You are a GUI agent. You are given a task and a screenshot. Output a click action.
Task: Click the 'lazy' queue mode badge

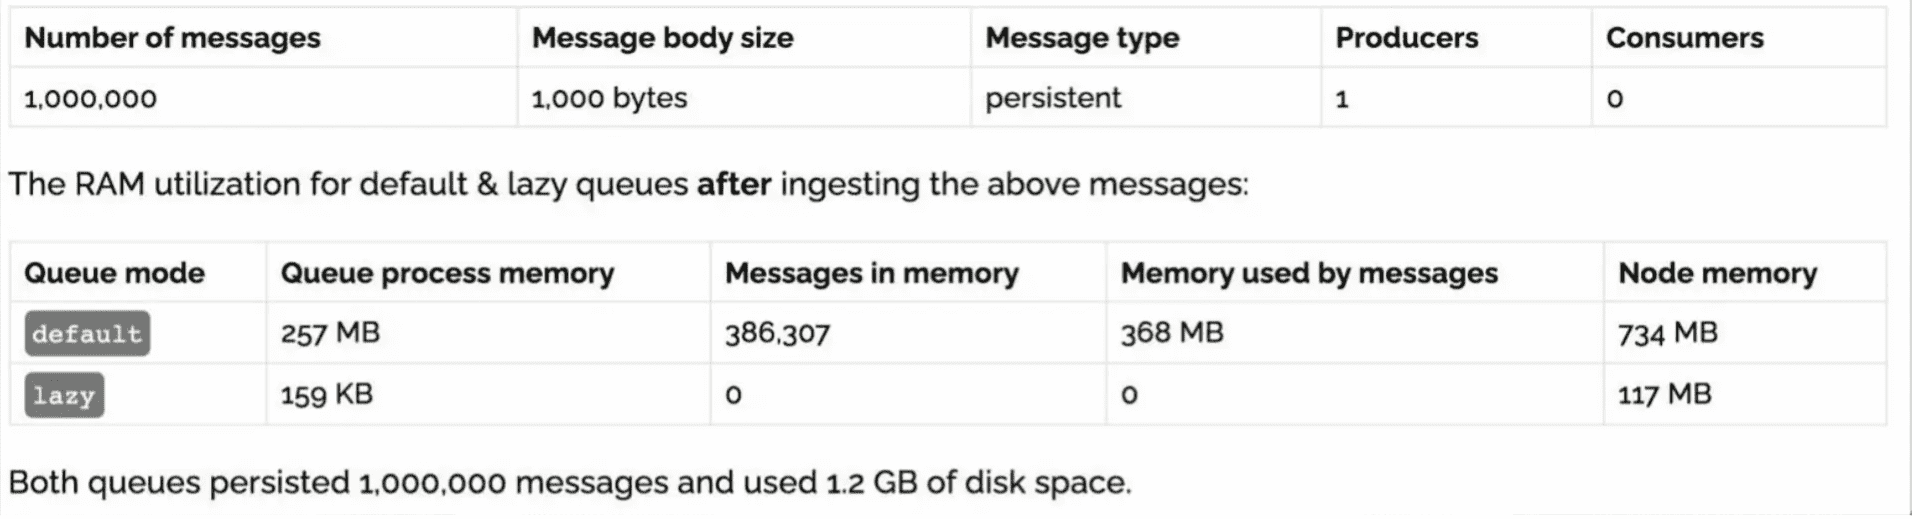pyautogui.click(x=64, y=395)
